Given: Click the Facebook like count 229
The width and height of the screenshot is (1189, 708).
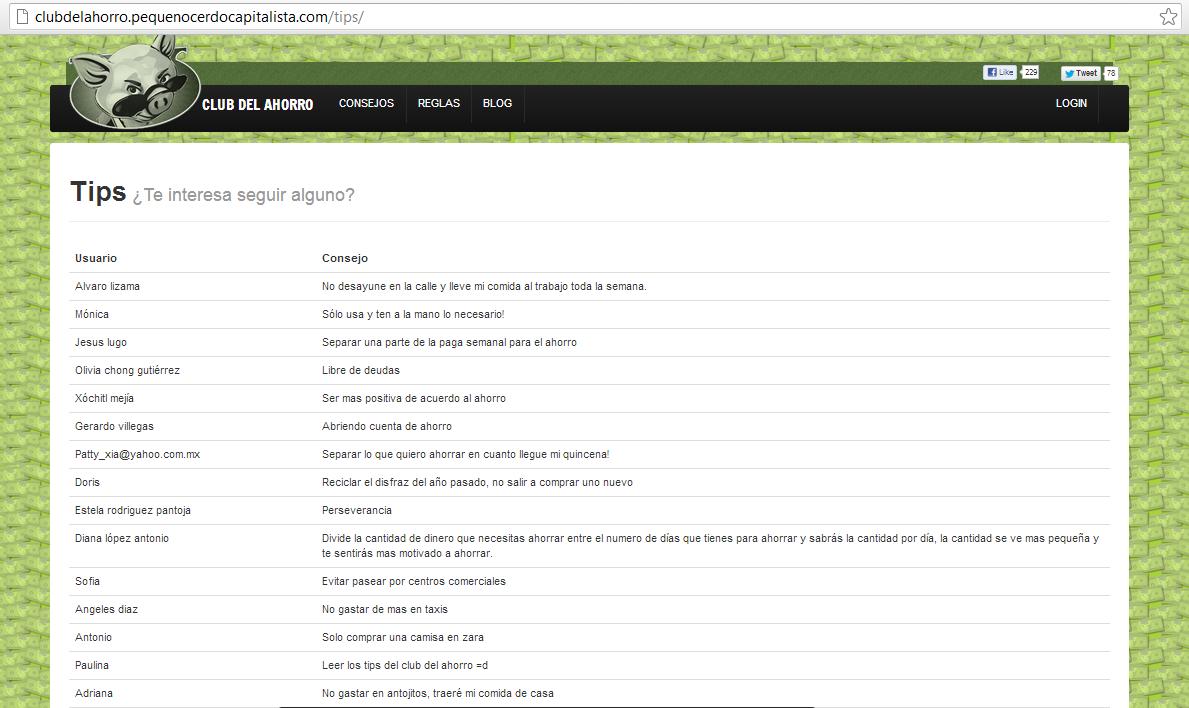Looking at the screenshot, I should tap(1030, 72).
